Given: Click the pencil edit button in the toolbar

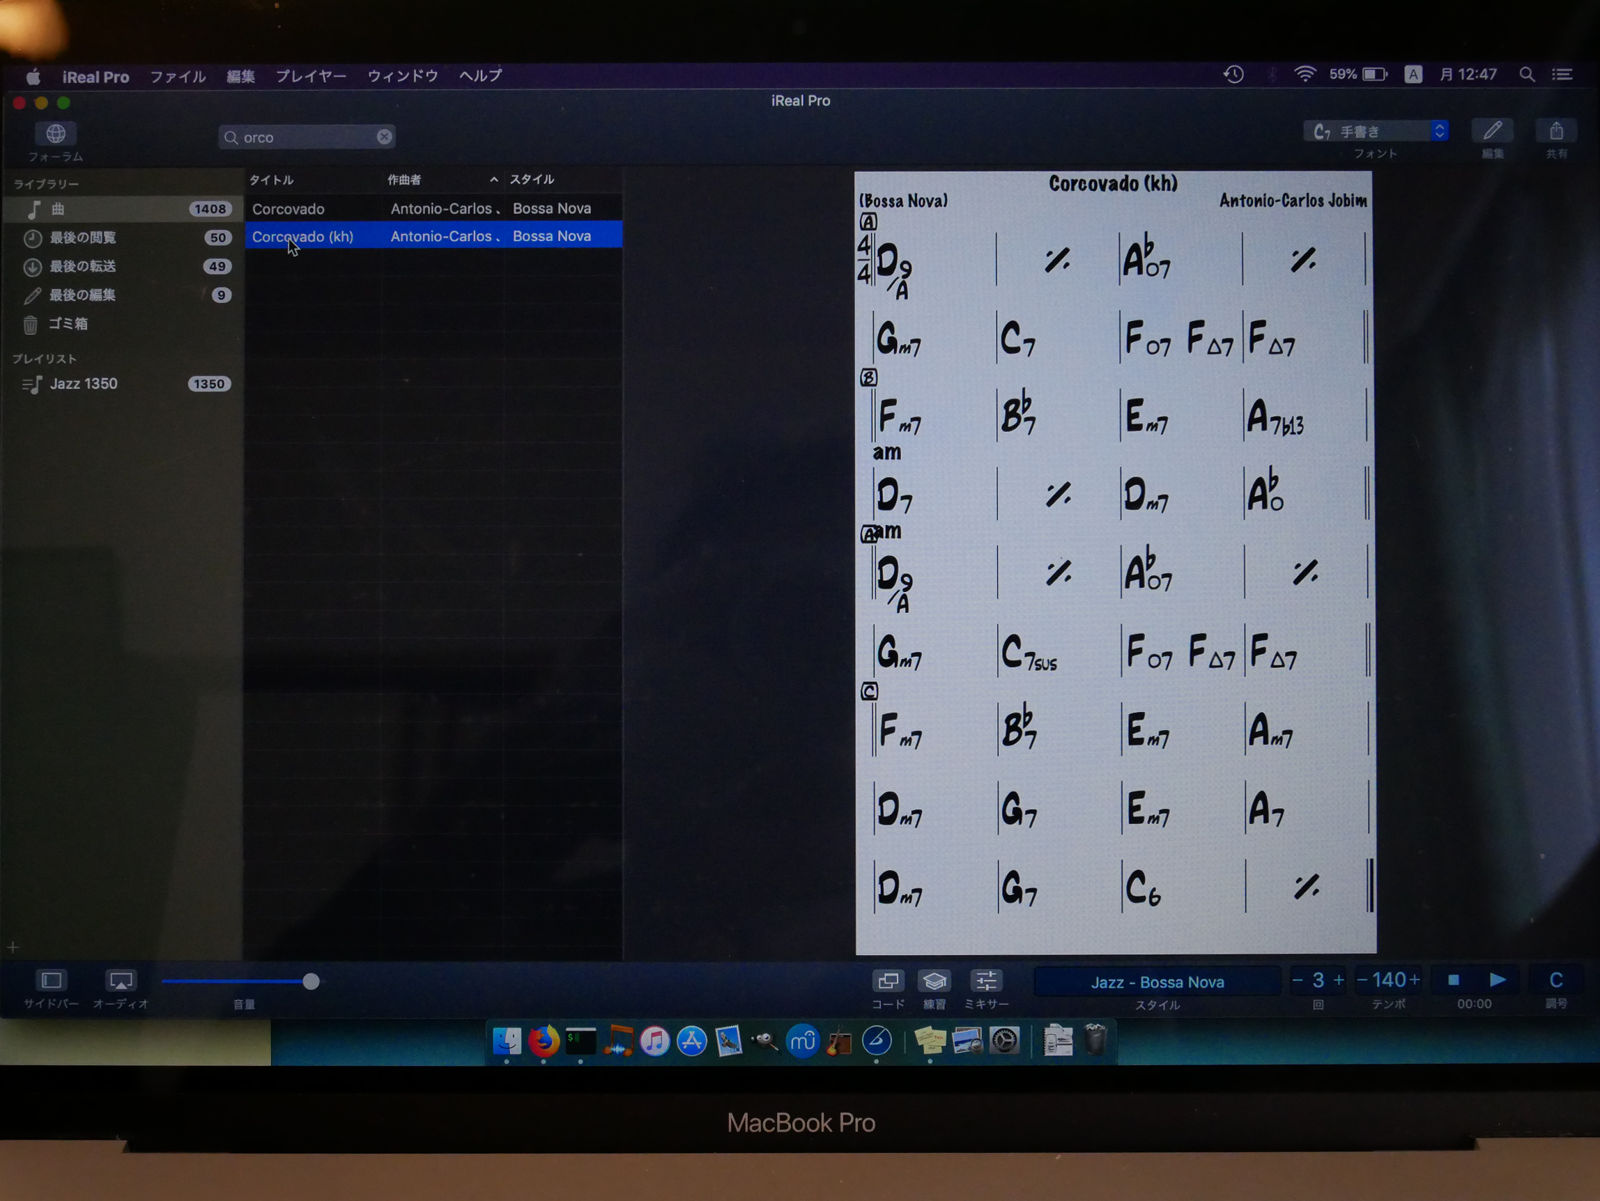Looking at the screenshot, I should point(1492,131).
